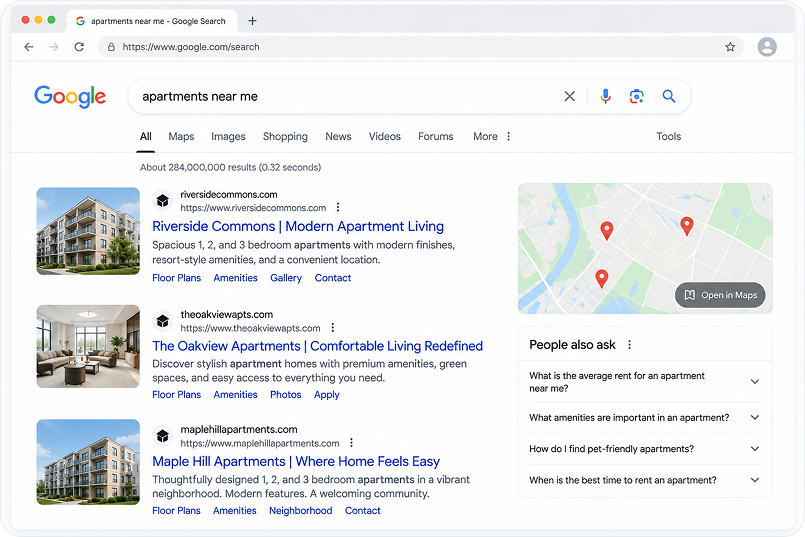Switch to the Maps search tab

coord(181,137)
